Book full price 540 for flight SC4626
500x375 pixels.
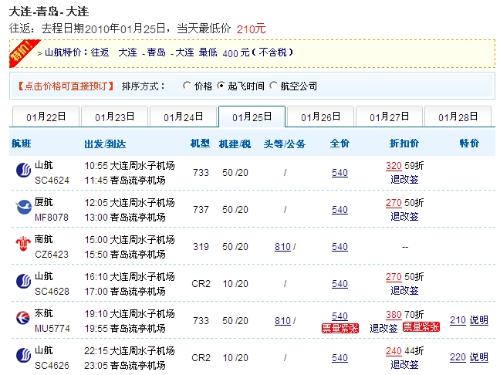(340, 358)
